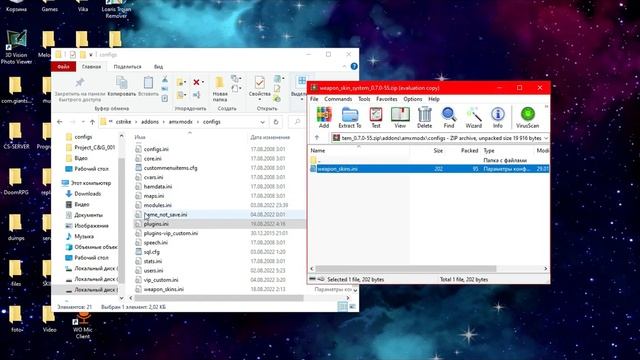Open Этот компьютер in navigation pane
This screenshot has width=640, height=360.
tap(91, 183)
